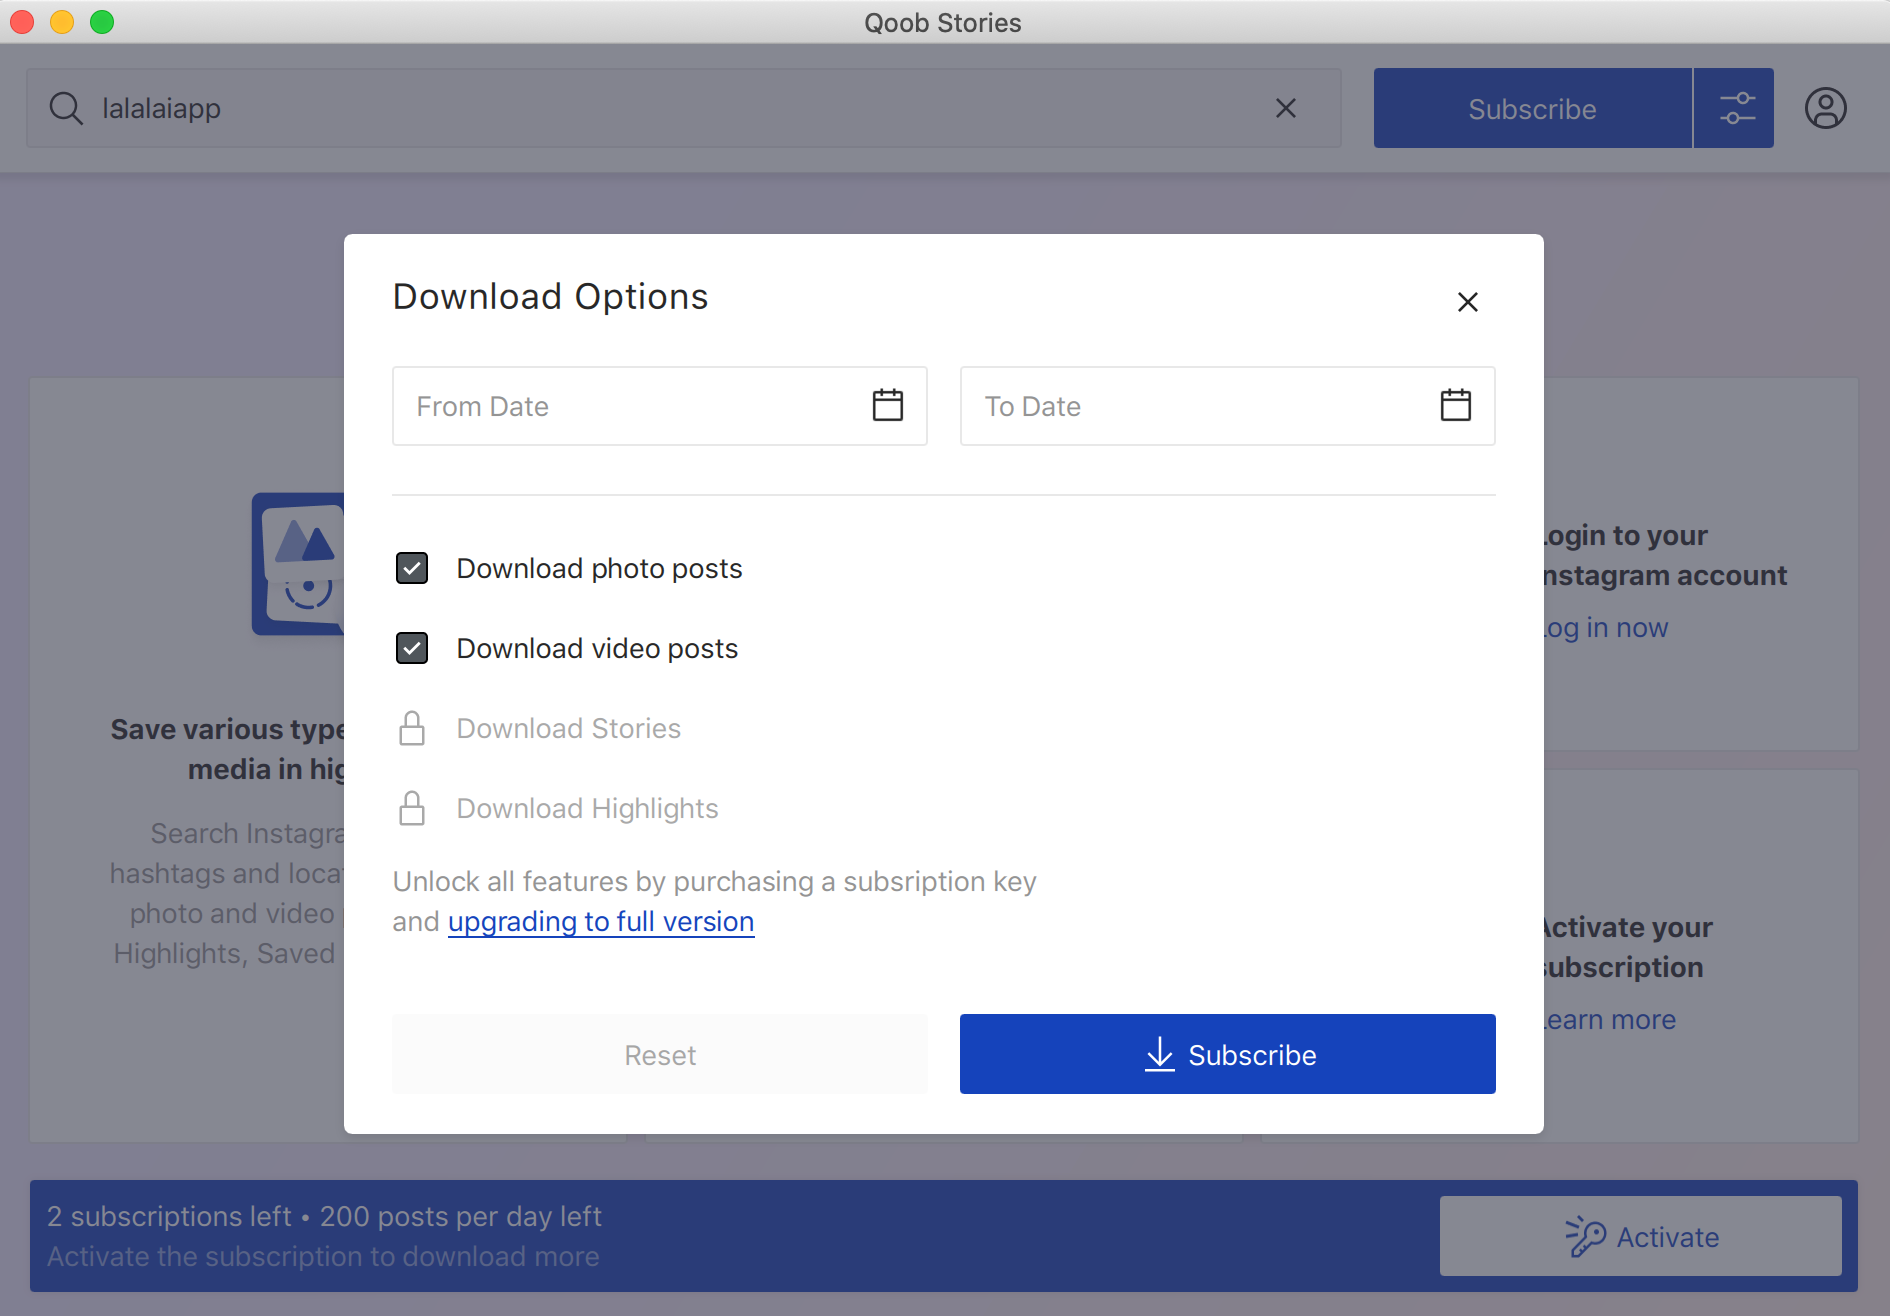Minimize window with yellow title bar button
The width and height of the screenshot is (1890, 1316).
62,21
